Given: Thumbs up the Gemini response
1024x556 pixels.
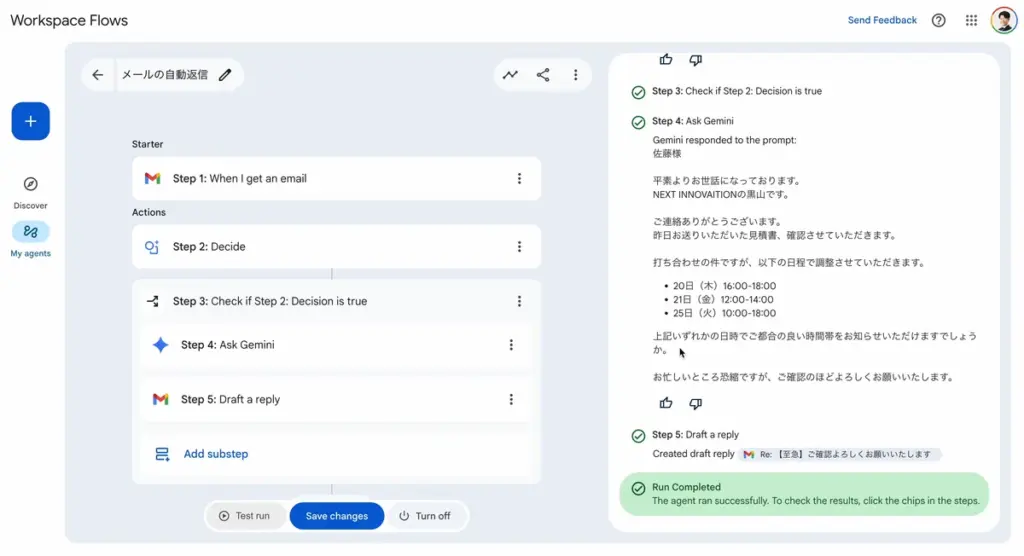Looking at the screenshot, I should click(666, 403).
